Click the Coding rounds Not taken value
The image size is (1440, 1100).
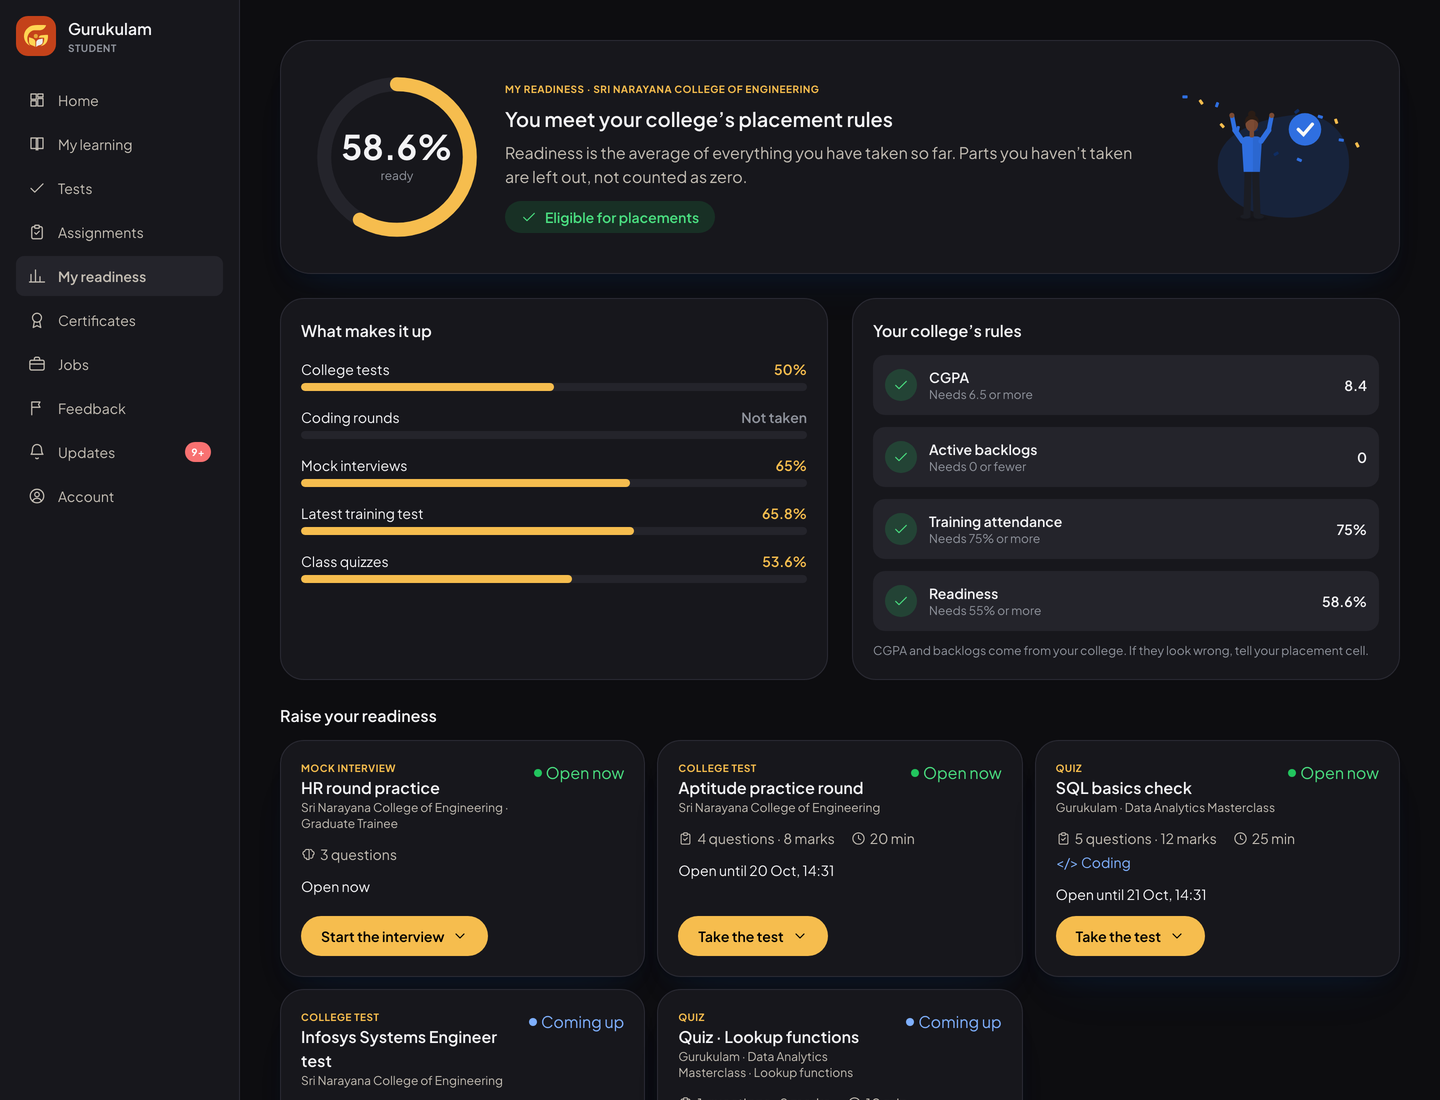pyautogui.click(x=774, y=418)
